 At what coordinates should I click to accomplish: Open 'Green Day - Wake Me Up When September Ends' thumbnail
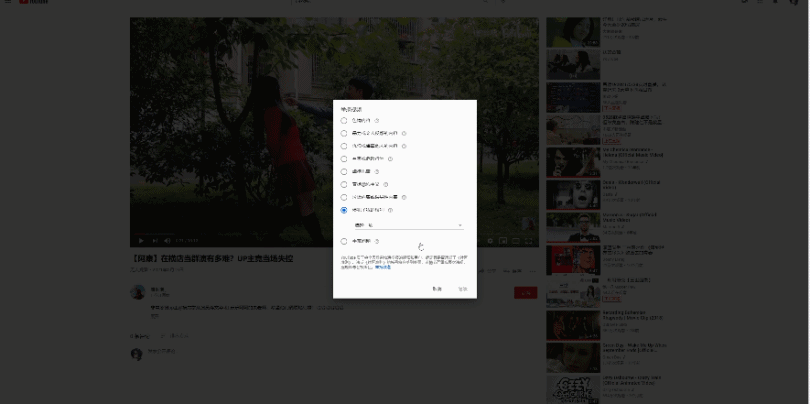(573, 358)
